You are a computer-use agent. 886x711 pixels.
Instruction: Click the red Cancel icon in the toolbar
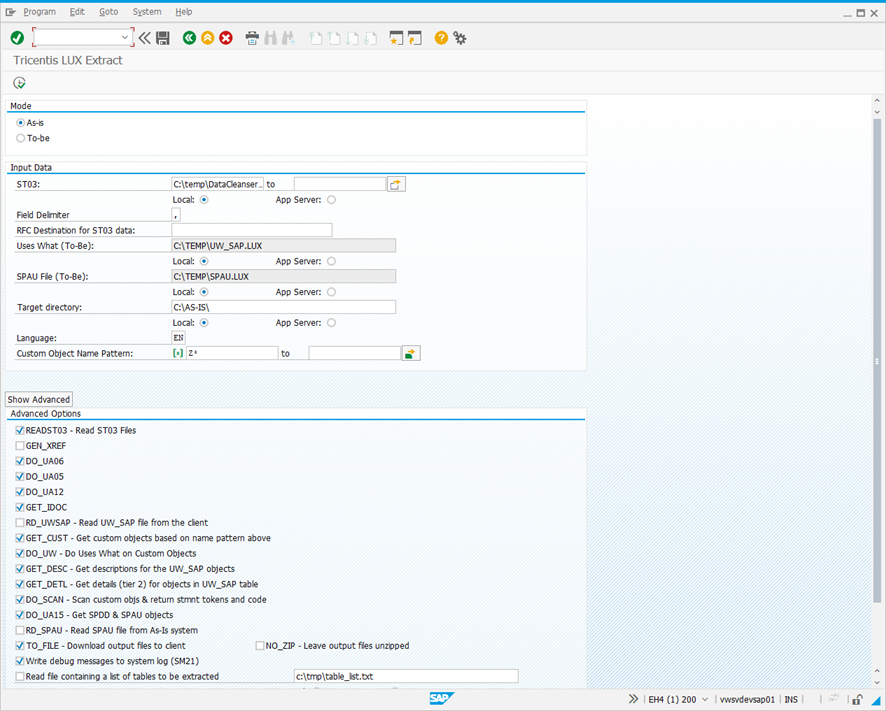click(225, 38)
